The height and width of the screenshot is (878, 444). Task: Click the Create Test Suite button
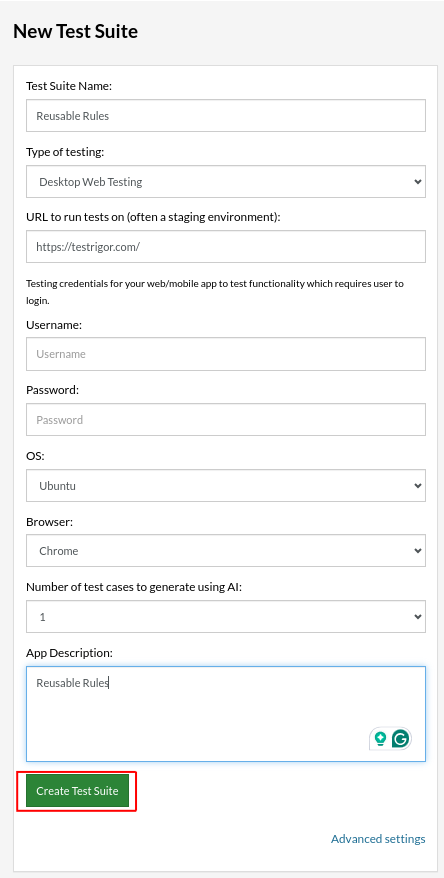click(x=77, y=791)
